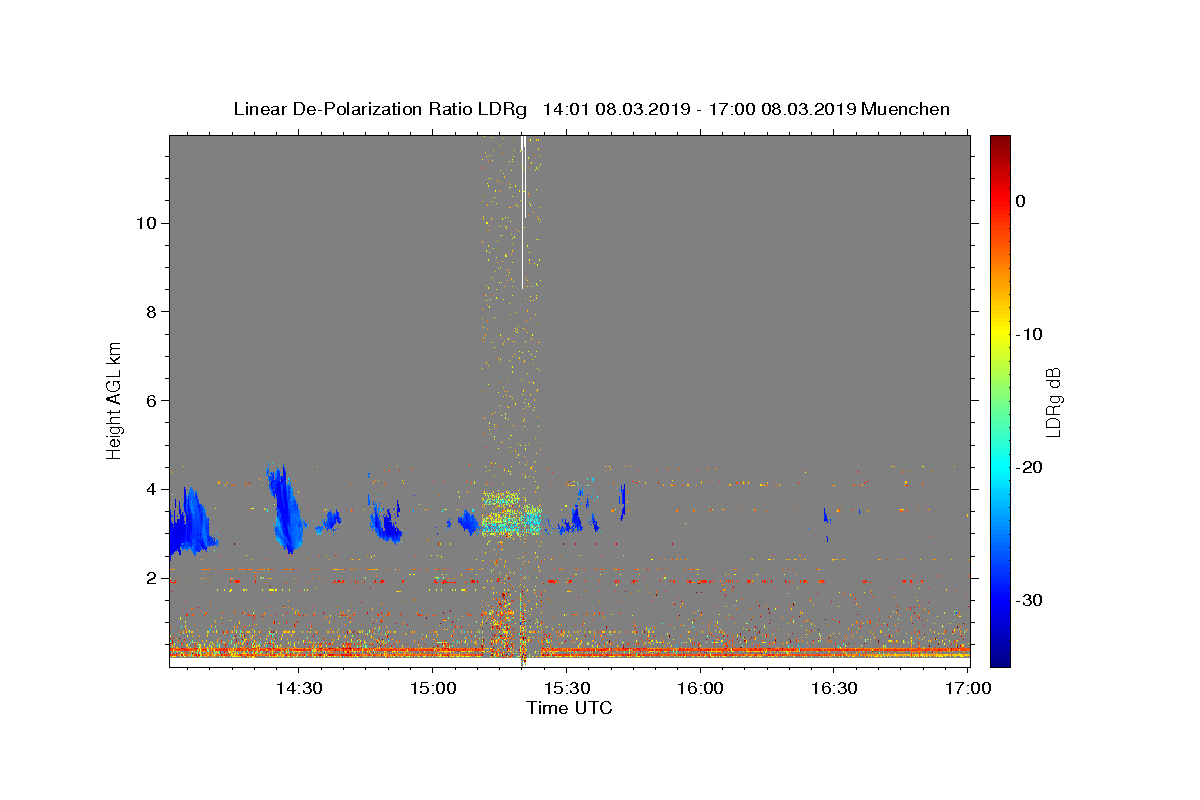Click the 'Muenchen' location in the title

click(x=905, y=109)
